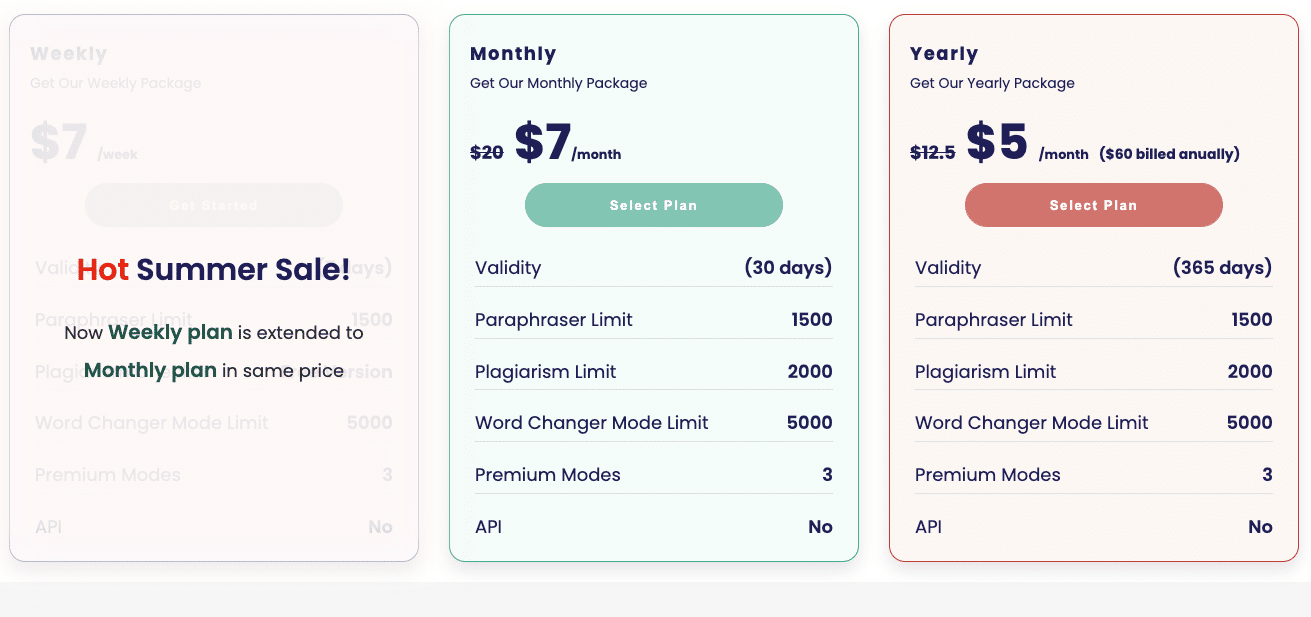Click Validity row in Monthly card
Screen dimensions: 1311x617
pos(654,267)
